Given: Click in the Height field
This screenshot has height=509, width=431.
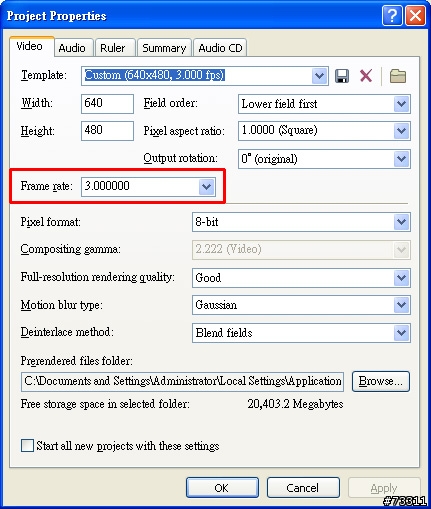Looking at the screenshot, I should (x=107, y=131).
